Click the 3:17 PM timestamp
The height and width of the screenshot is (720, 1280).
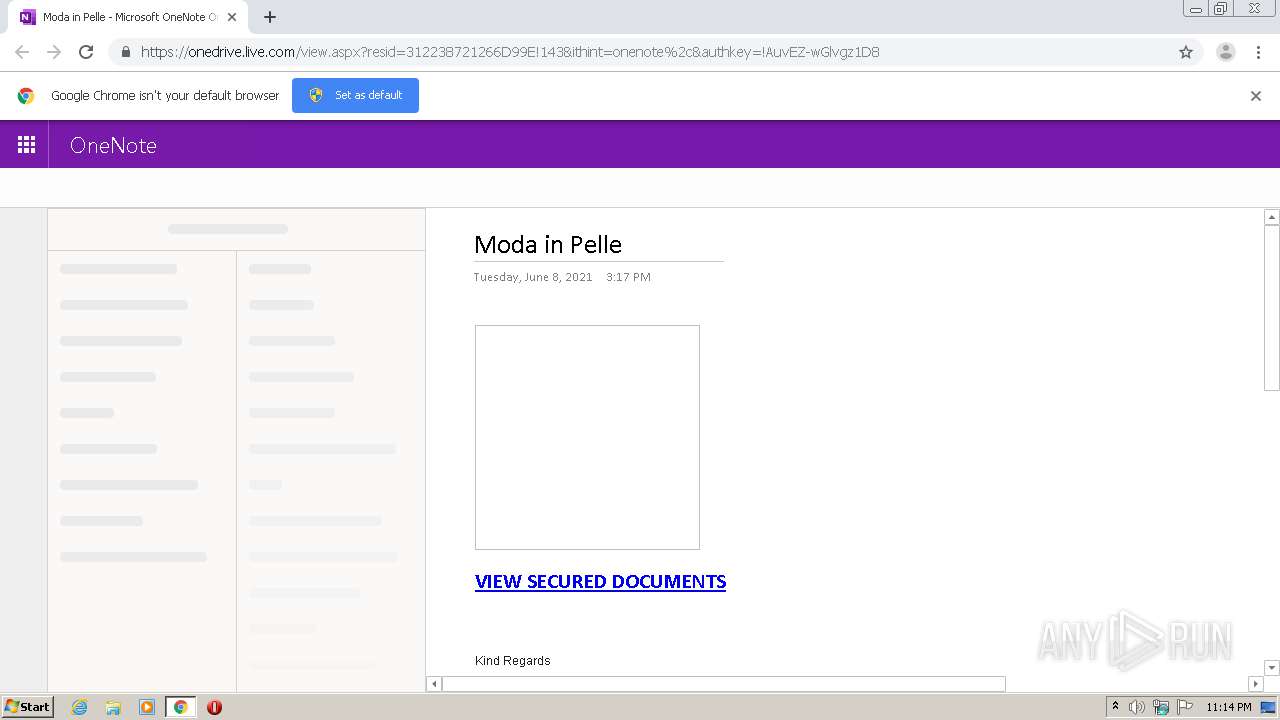point(628,277)
